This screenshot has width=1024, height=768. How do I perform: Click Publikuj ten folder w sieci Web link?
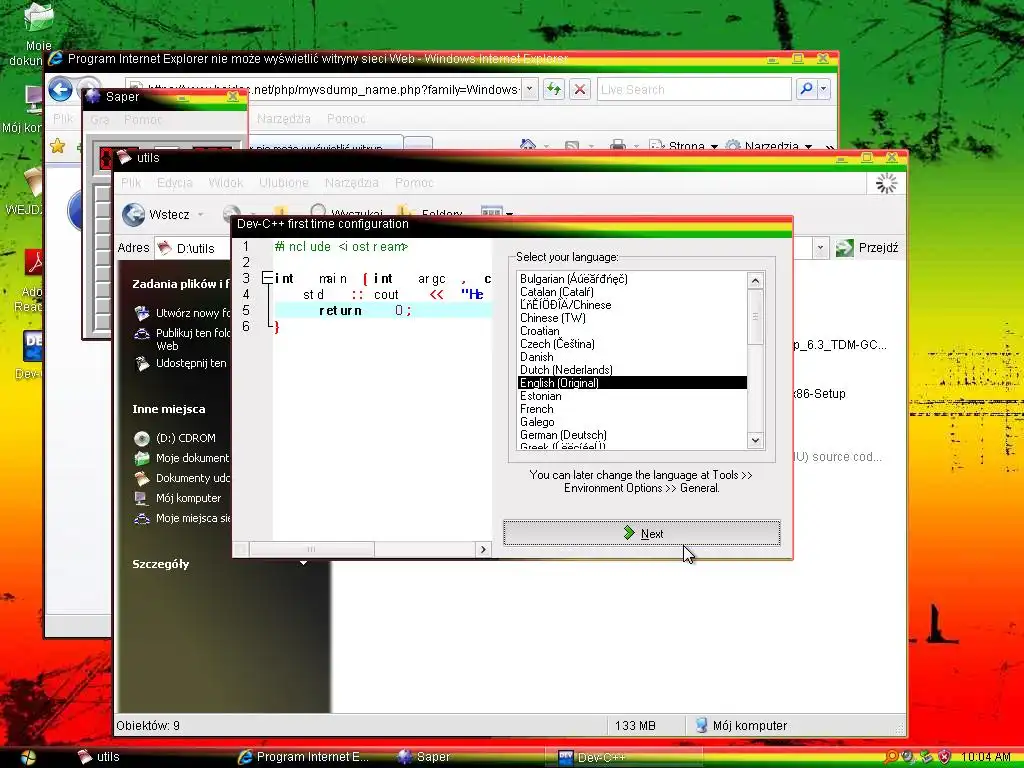tap(184, 339)
